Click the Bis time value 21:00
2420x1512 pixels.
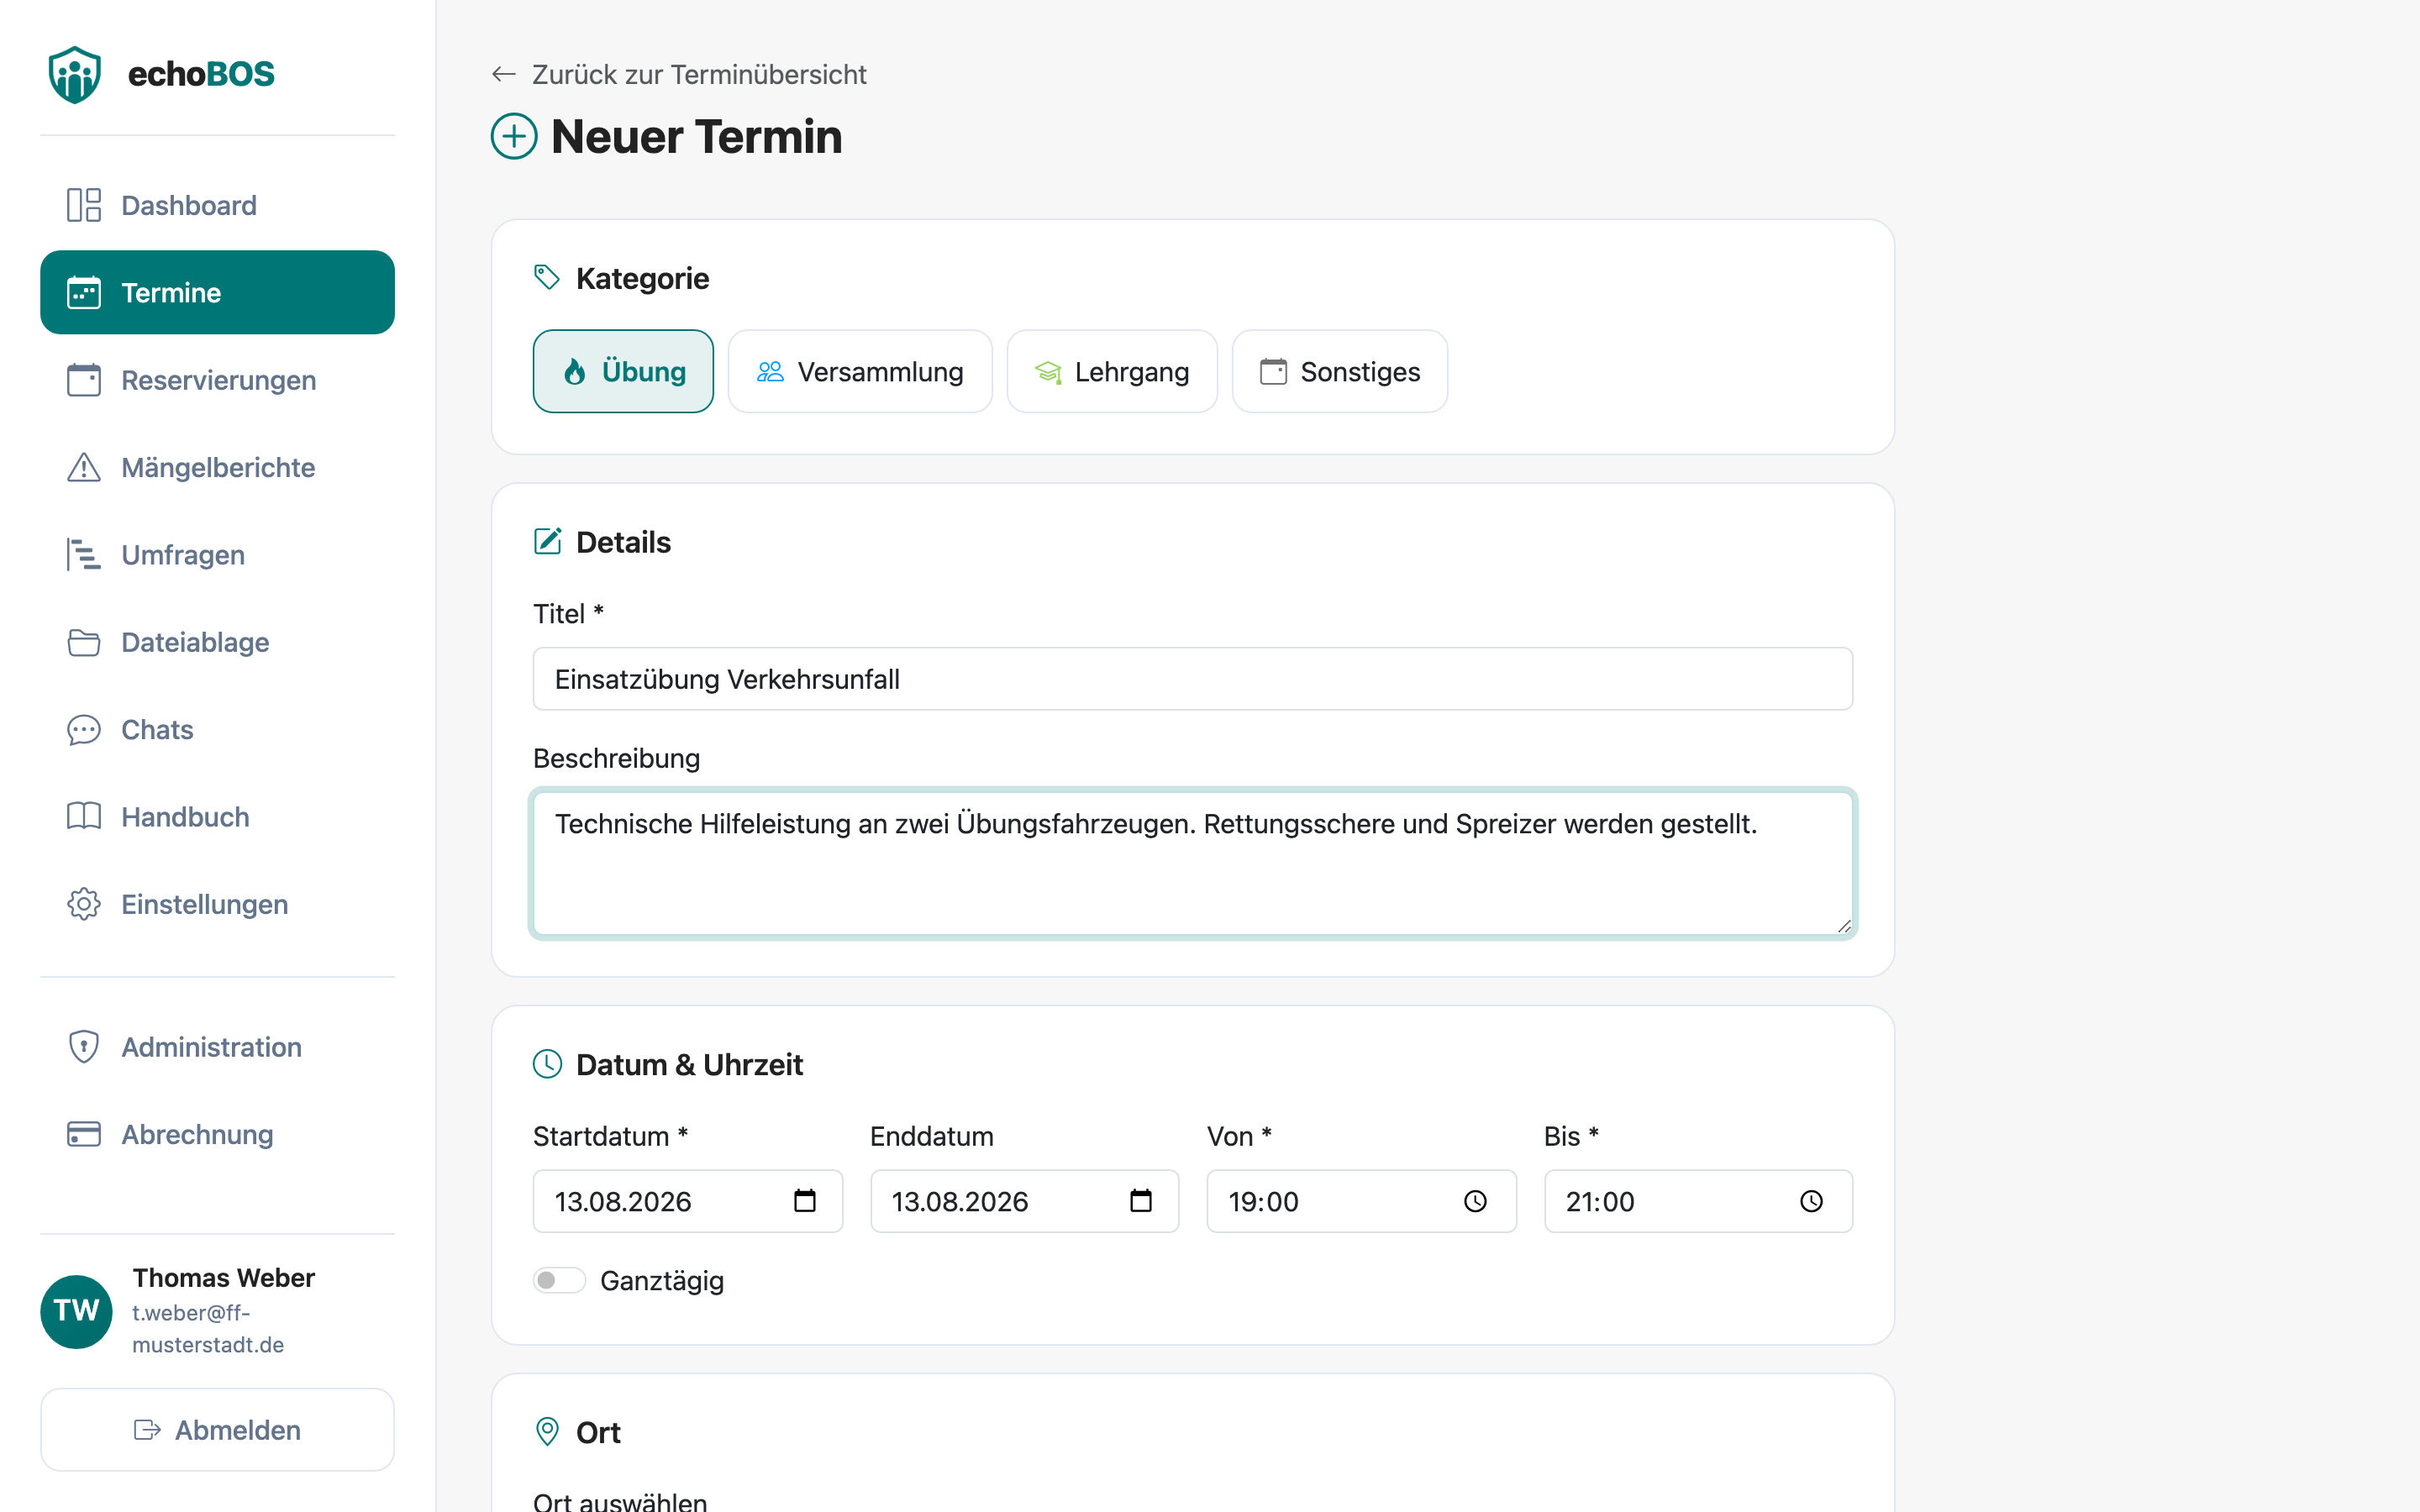1600,1201
